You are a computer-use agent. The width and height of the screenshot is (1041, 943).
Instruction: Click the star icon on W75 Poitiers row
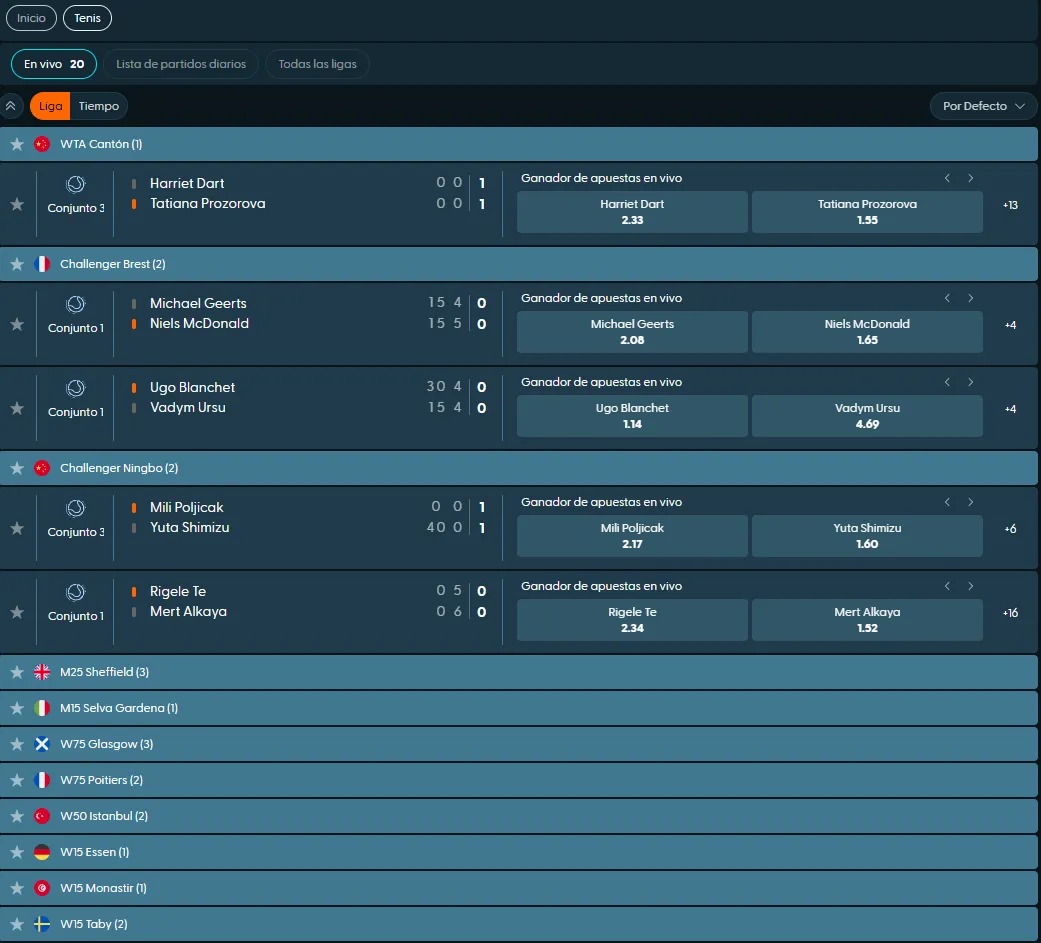[x=17, y=780]
